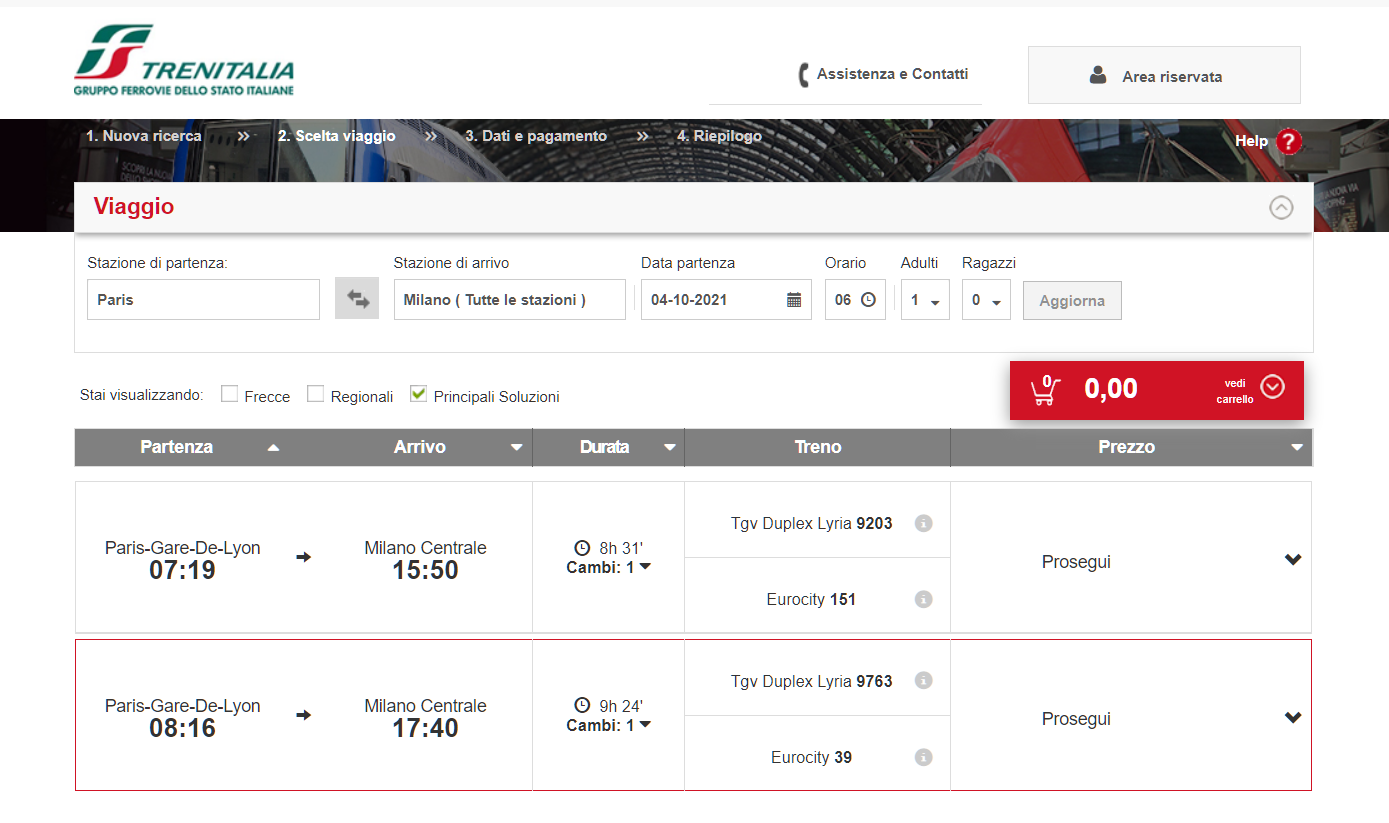Click train name Tgv Duplex Lyria 9203
The width and height of the screenshot is (1389, 823).
(x=812, y=523)
